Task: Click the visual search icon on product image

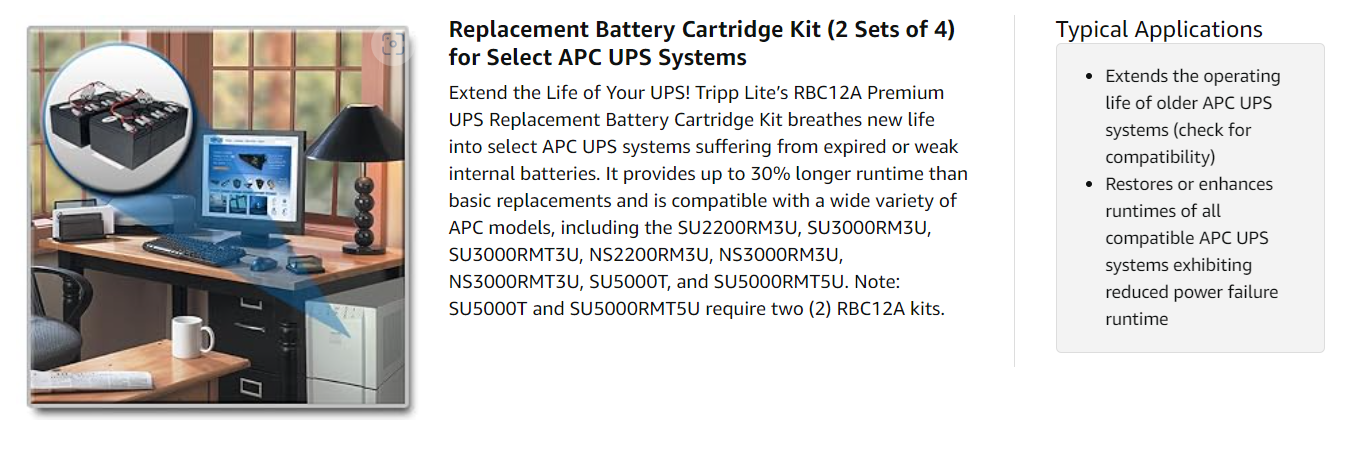Action: (392, 45)
